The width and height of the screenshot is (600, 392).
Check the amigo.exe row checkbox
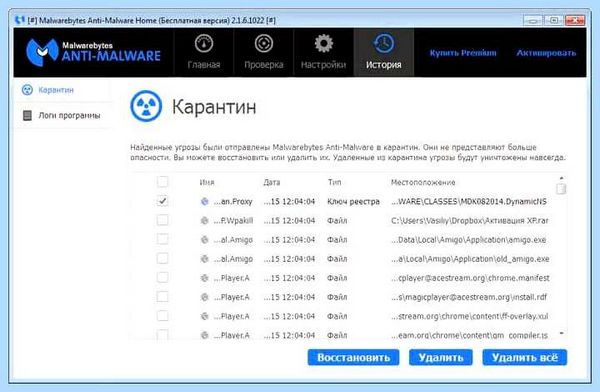pyautogui.click(x=163, y=239)
